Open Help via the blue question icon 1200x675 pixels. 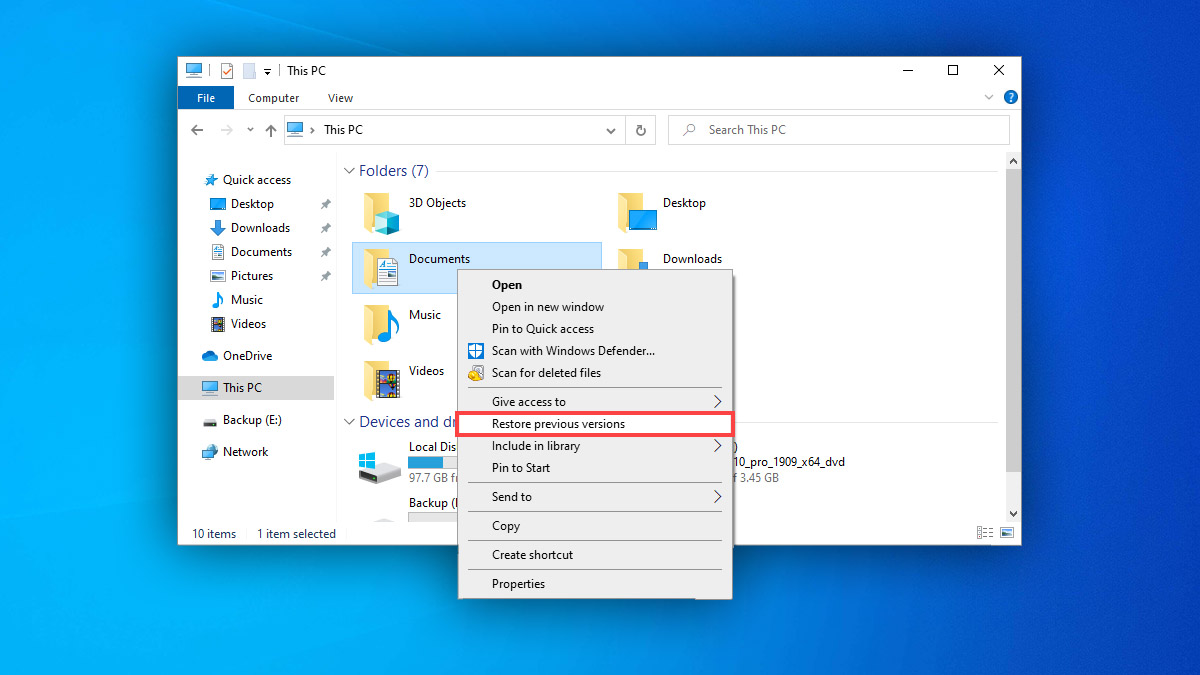pos(1011,98)
